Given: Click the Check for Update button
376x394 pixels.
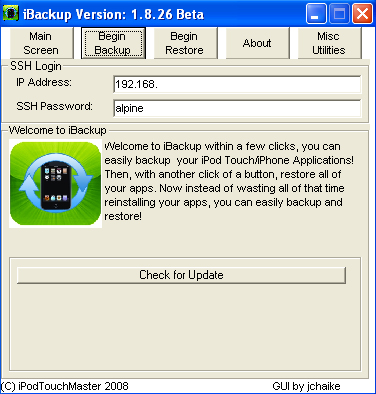Looking at the screenshot, I should (x=181, y=275).
